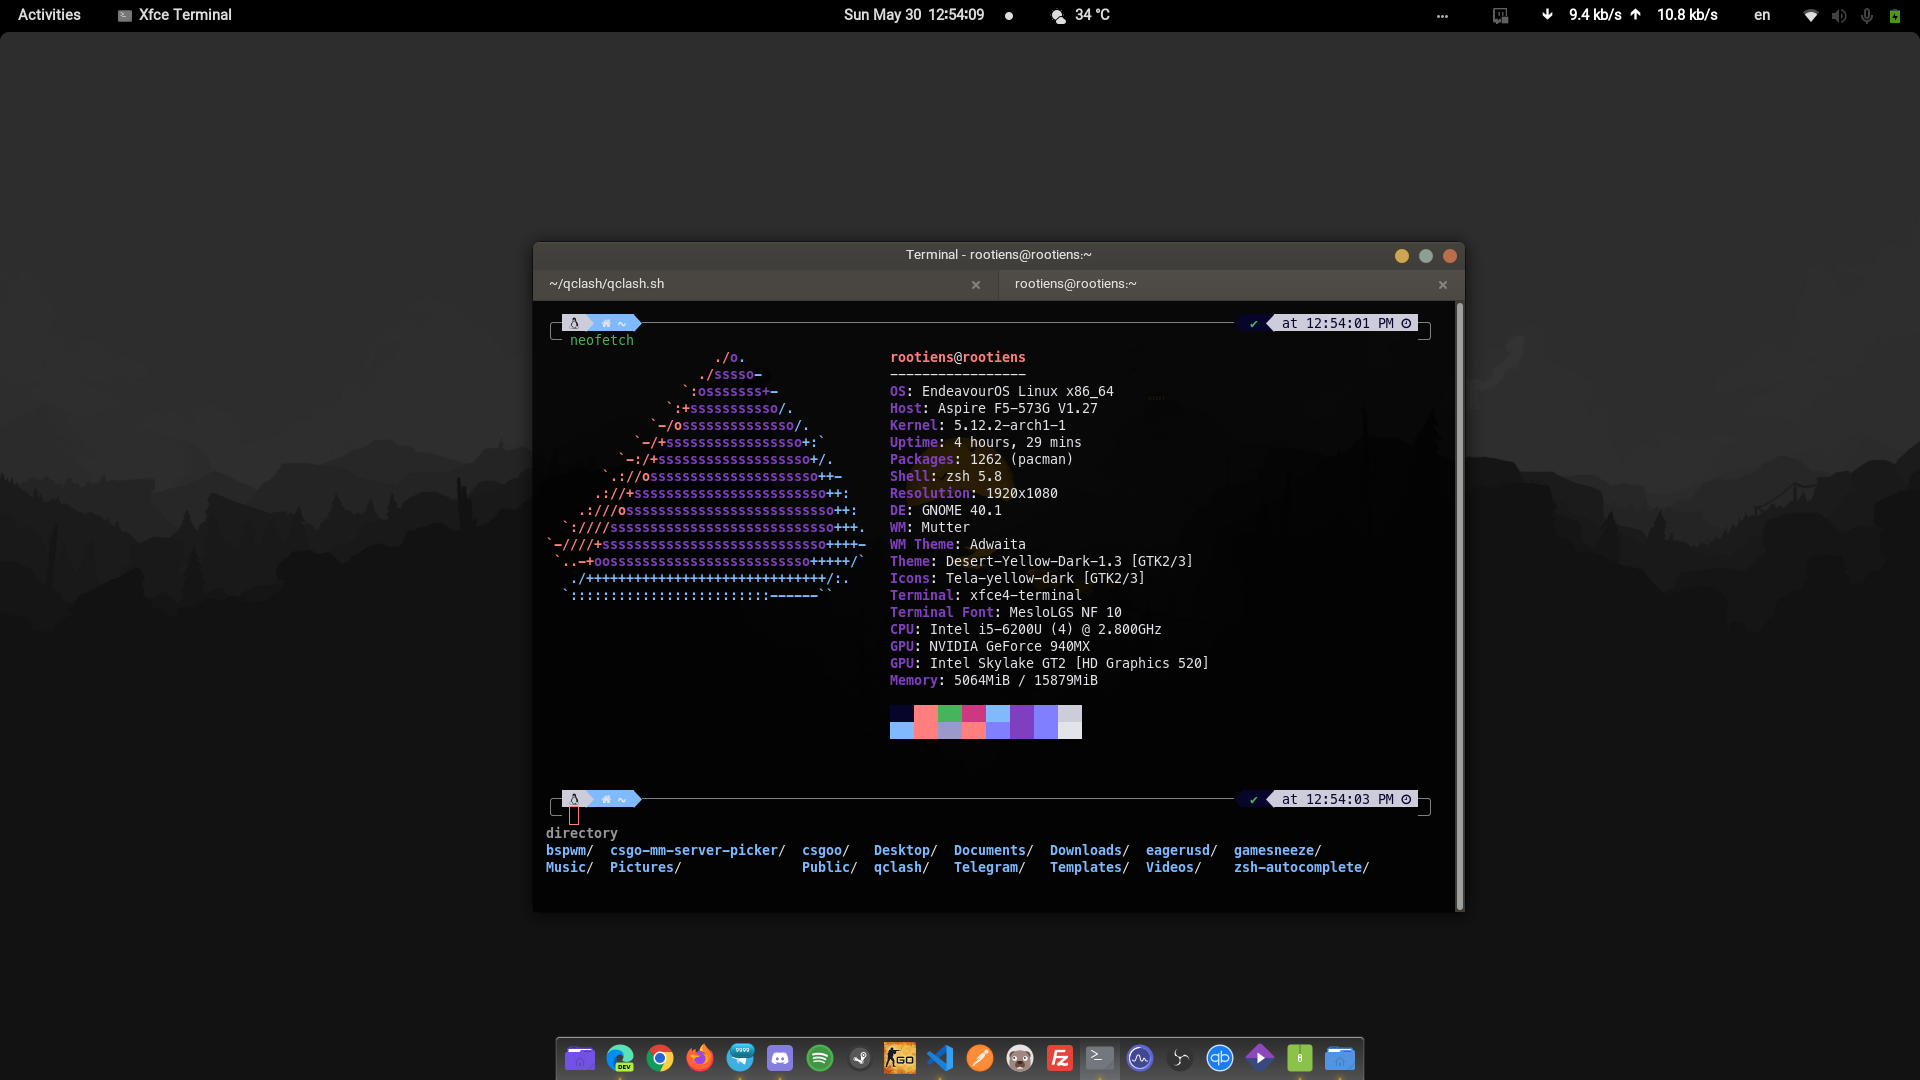This screenshot has height=1080, width=1920.
Task: Click the 'NVIDIA GeForce 940MX' GPU line
Action: point(1010,647)
